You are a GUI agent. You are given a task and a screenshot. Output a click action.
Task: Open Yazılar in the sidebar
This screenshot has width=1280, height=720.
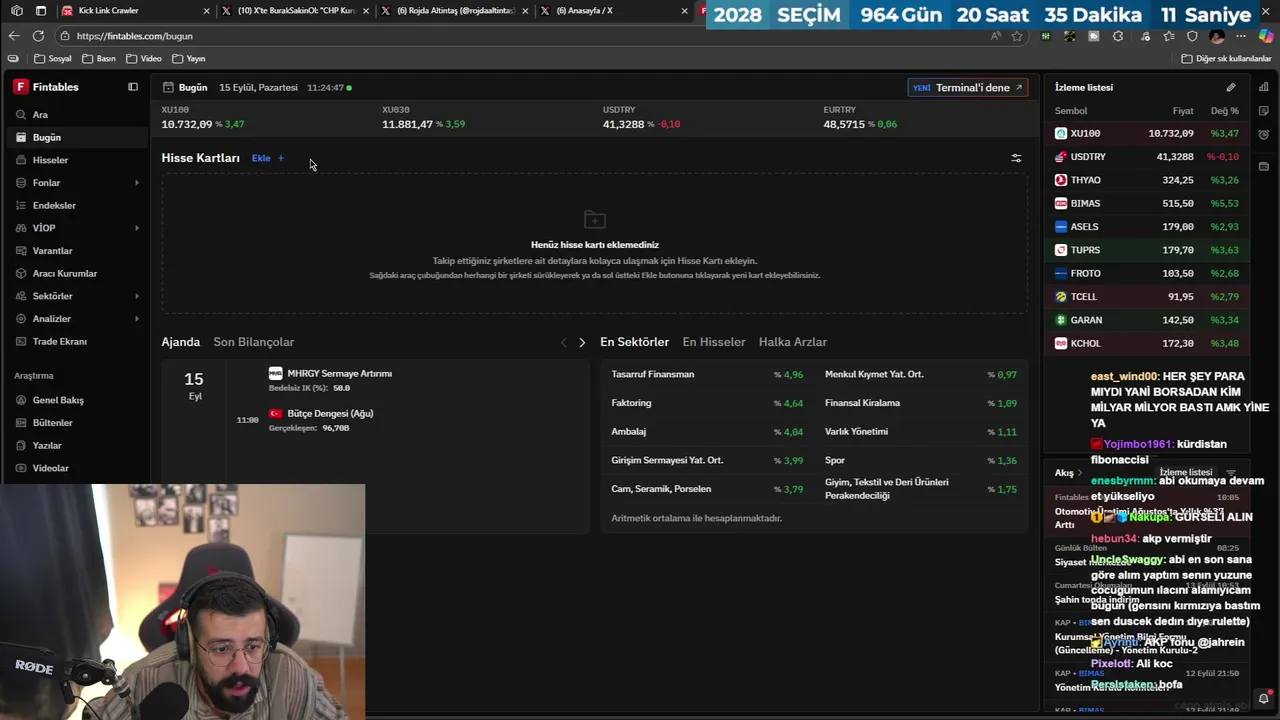[x=75, y=445]
